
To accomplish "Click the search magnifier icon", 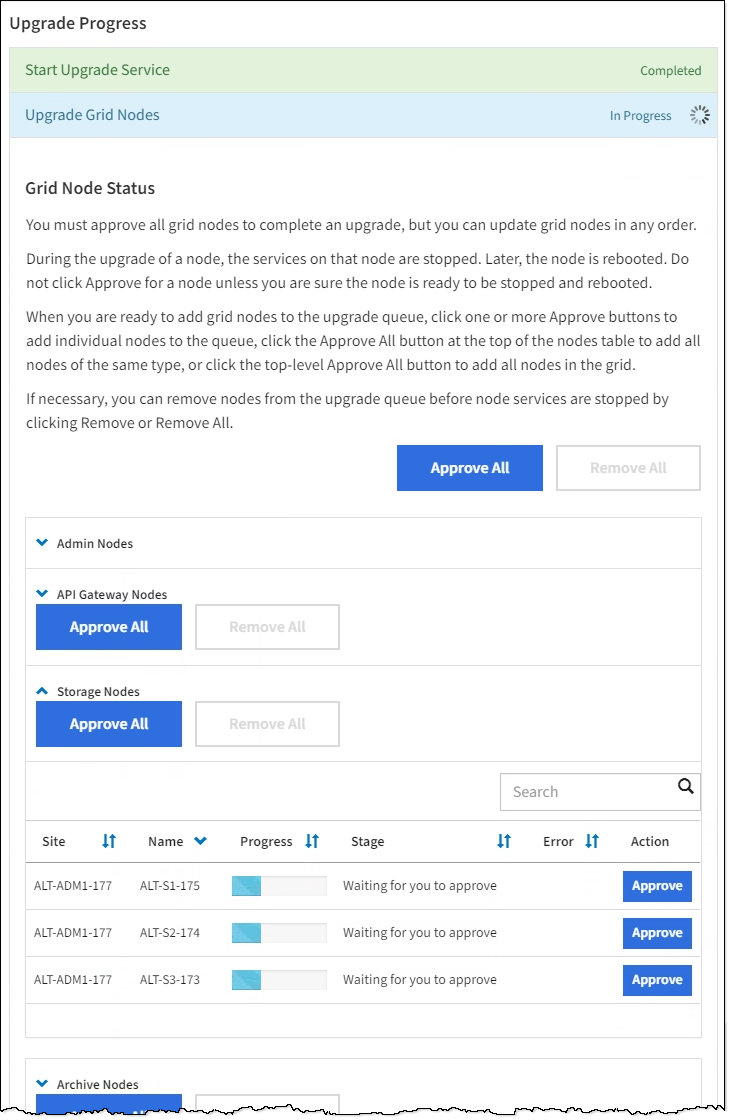I will [x=685, y=786].
